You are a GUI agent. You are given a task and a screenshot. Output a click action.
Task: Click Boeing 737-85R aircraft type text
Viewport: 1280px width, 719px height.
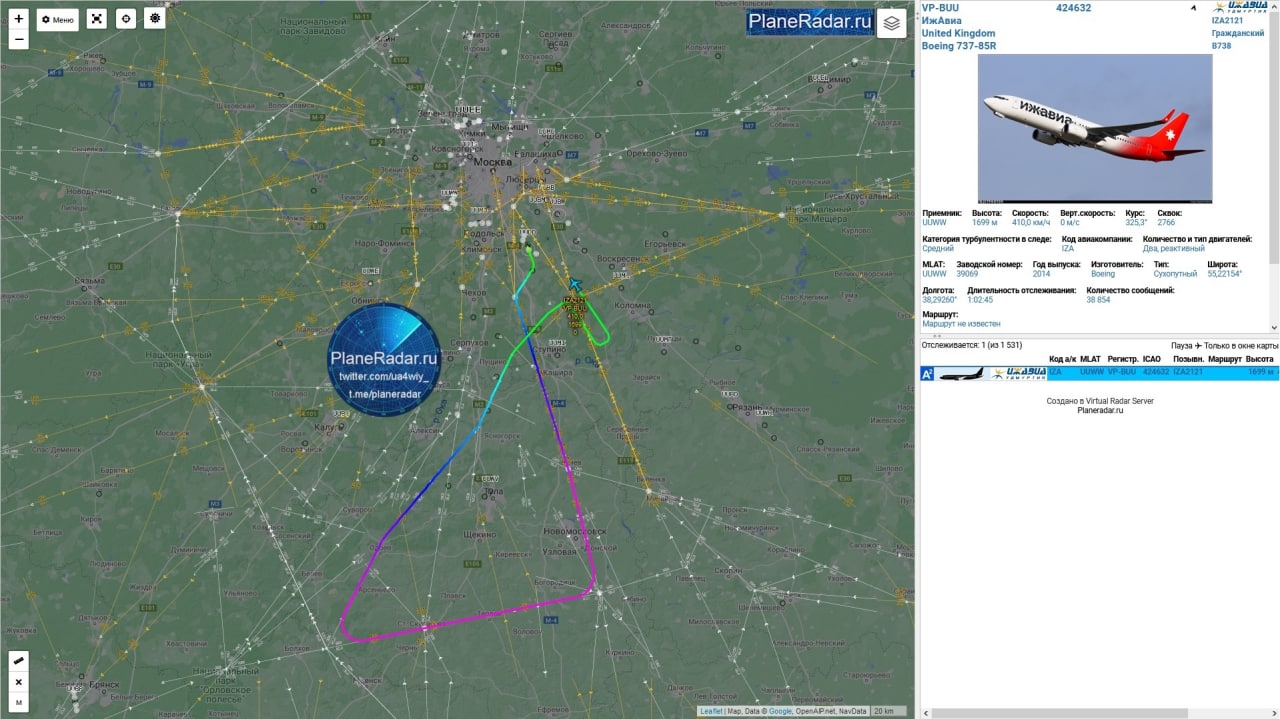tap(958, 46)
